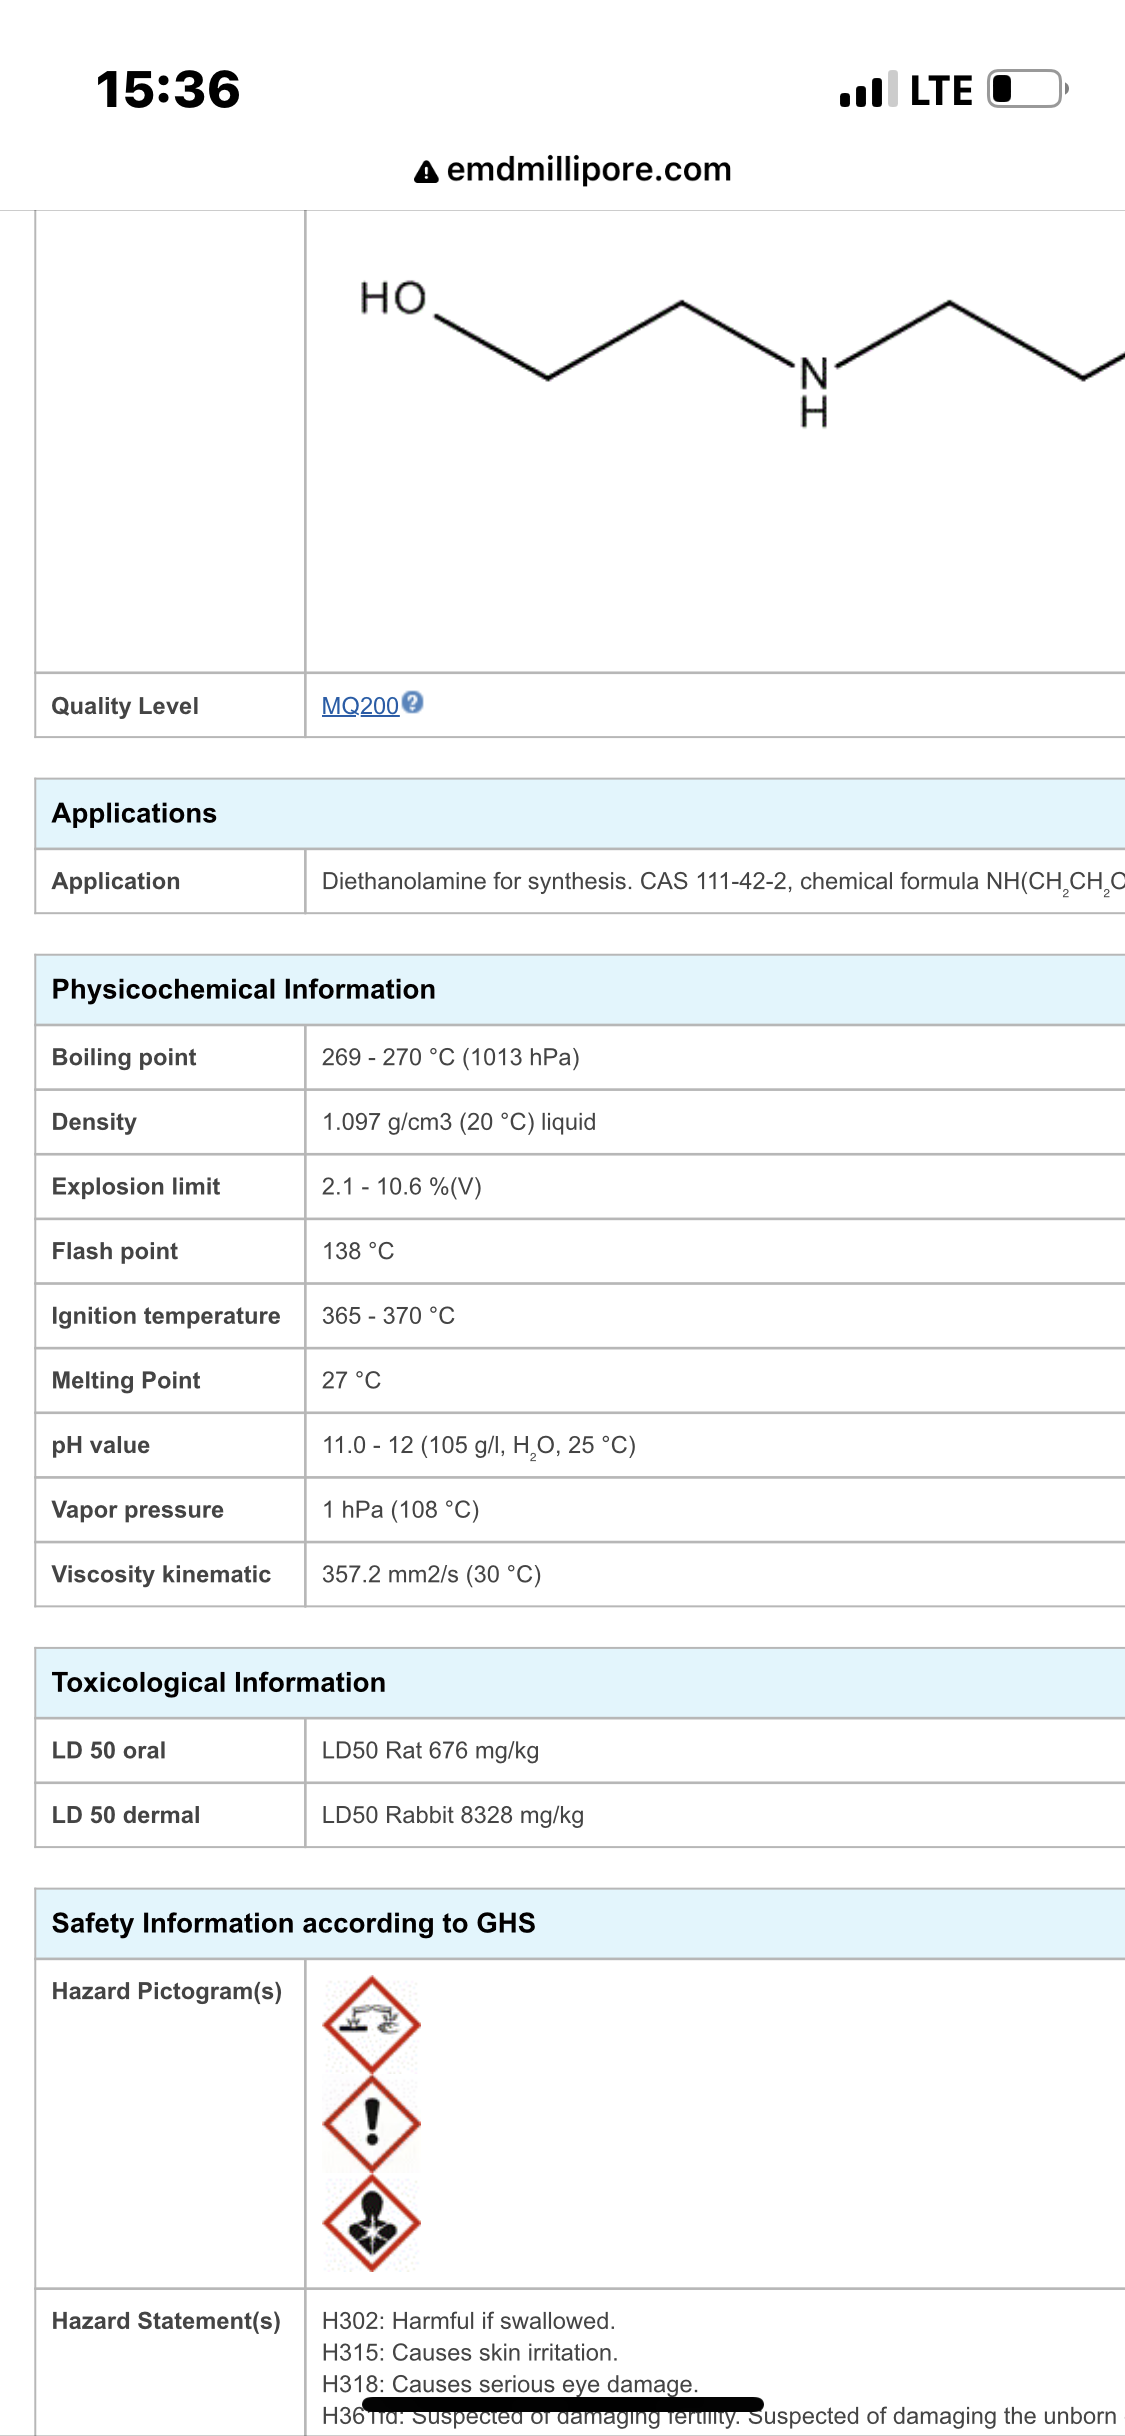This screenshot has height=2436, width=1125.
Task: Tap the exclamation mark hazard pictogram
Action: [372, 2123]
